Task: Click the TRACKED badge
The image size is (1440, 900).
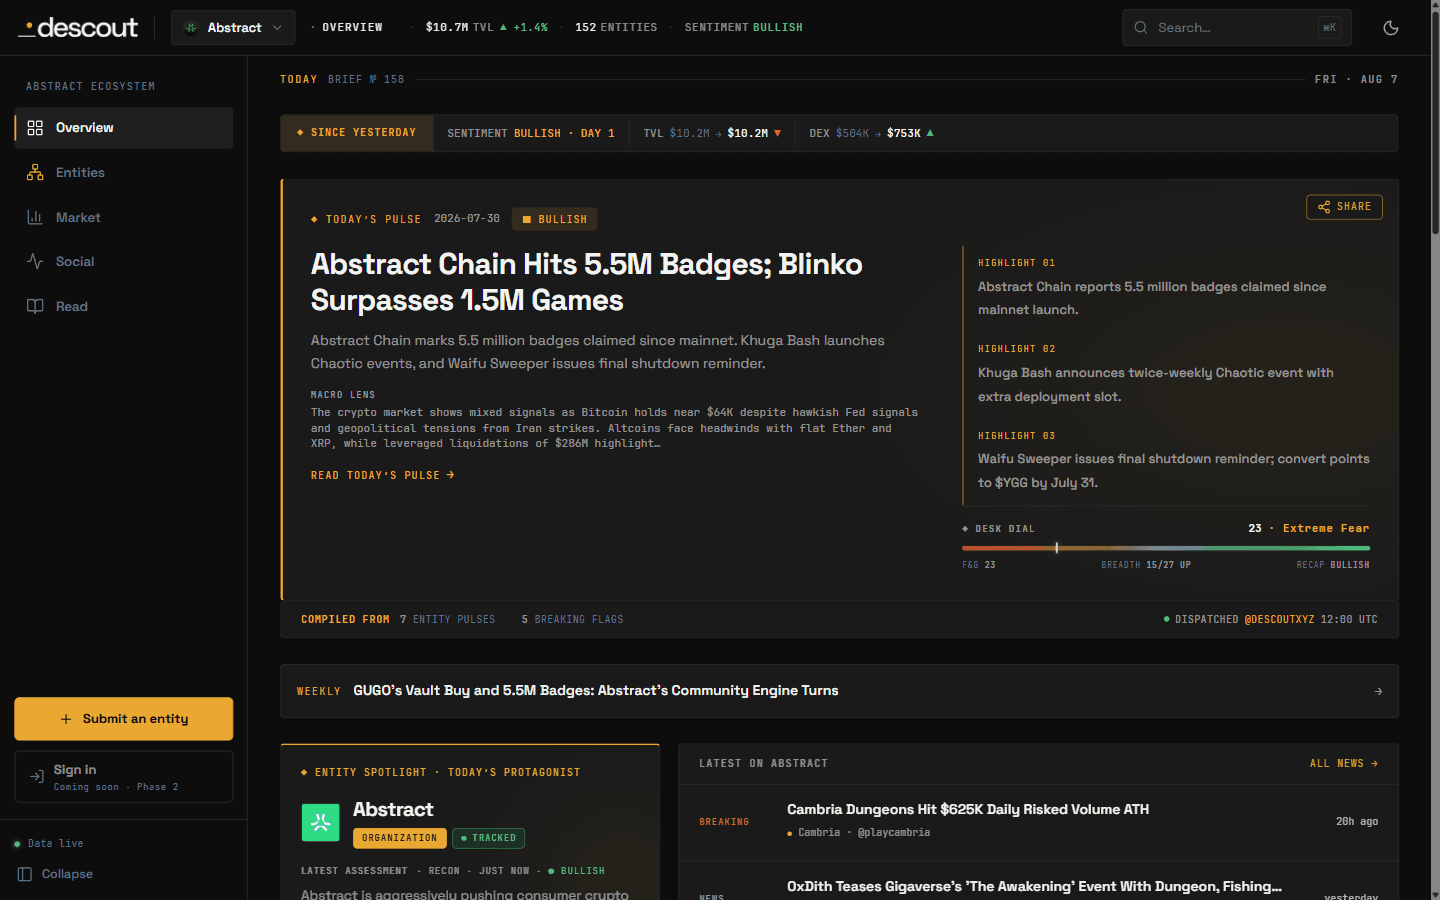Action: (488, 838)
